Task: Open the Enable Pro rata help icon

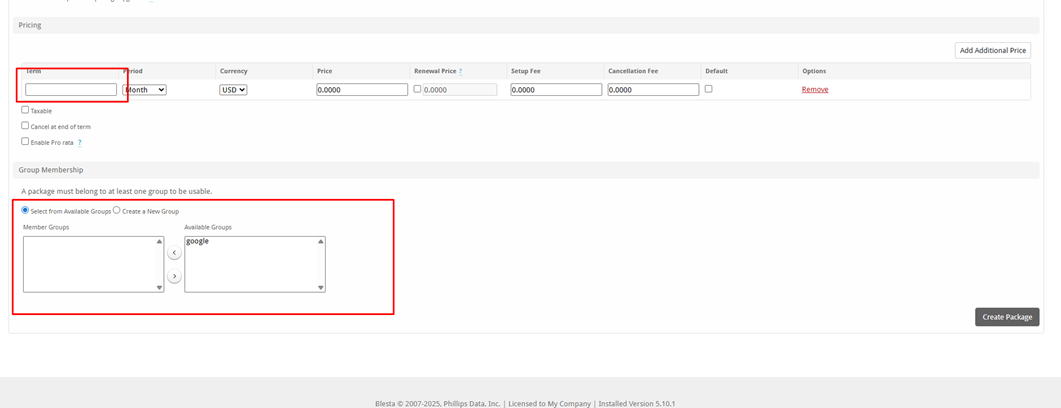Action: pos(80,143)
